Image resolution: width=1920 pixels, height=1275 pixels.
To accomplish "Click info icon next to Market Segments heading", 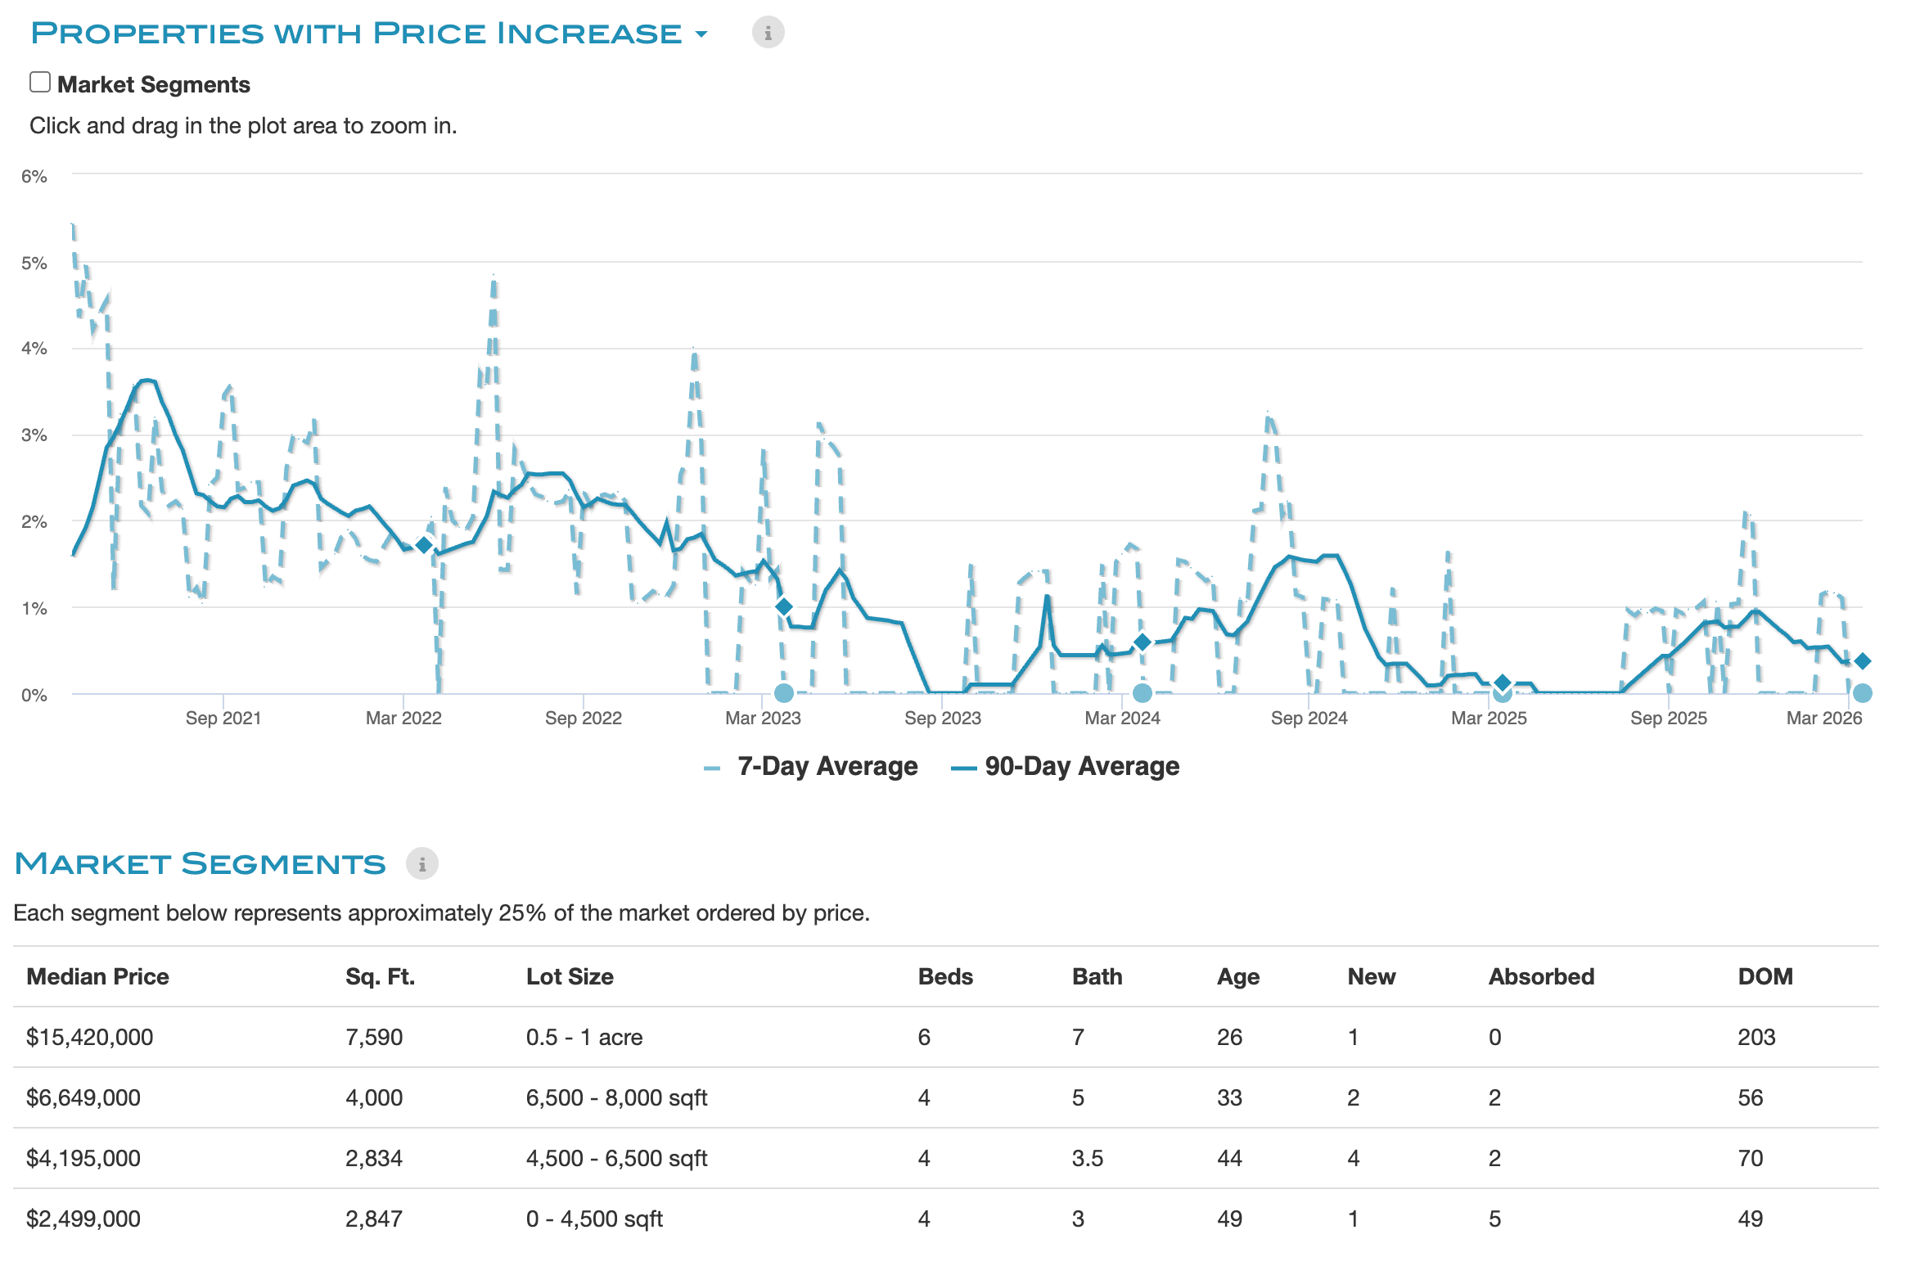I will point(422,864).
